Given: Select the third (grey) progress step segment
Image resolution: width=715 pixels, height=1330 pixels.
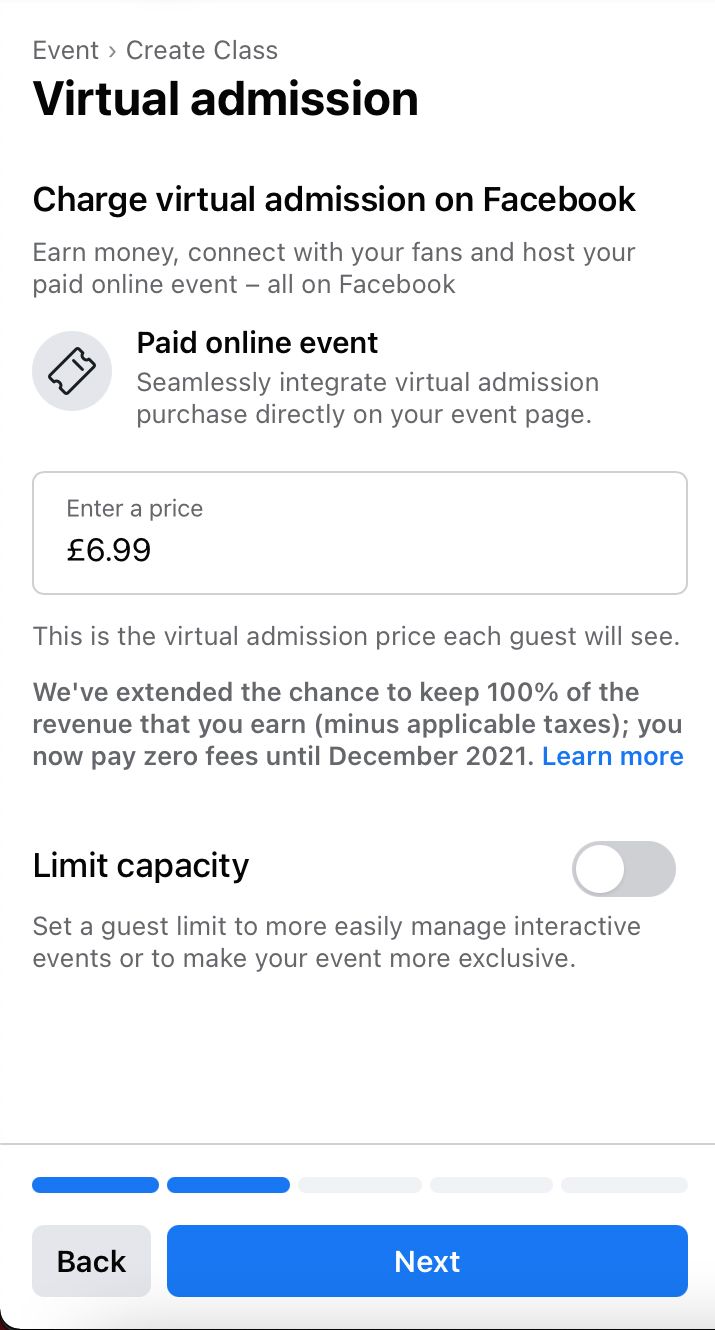Looking at the screenshot, I should pyautogui.click(x=360, y=1185).
